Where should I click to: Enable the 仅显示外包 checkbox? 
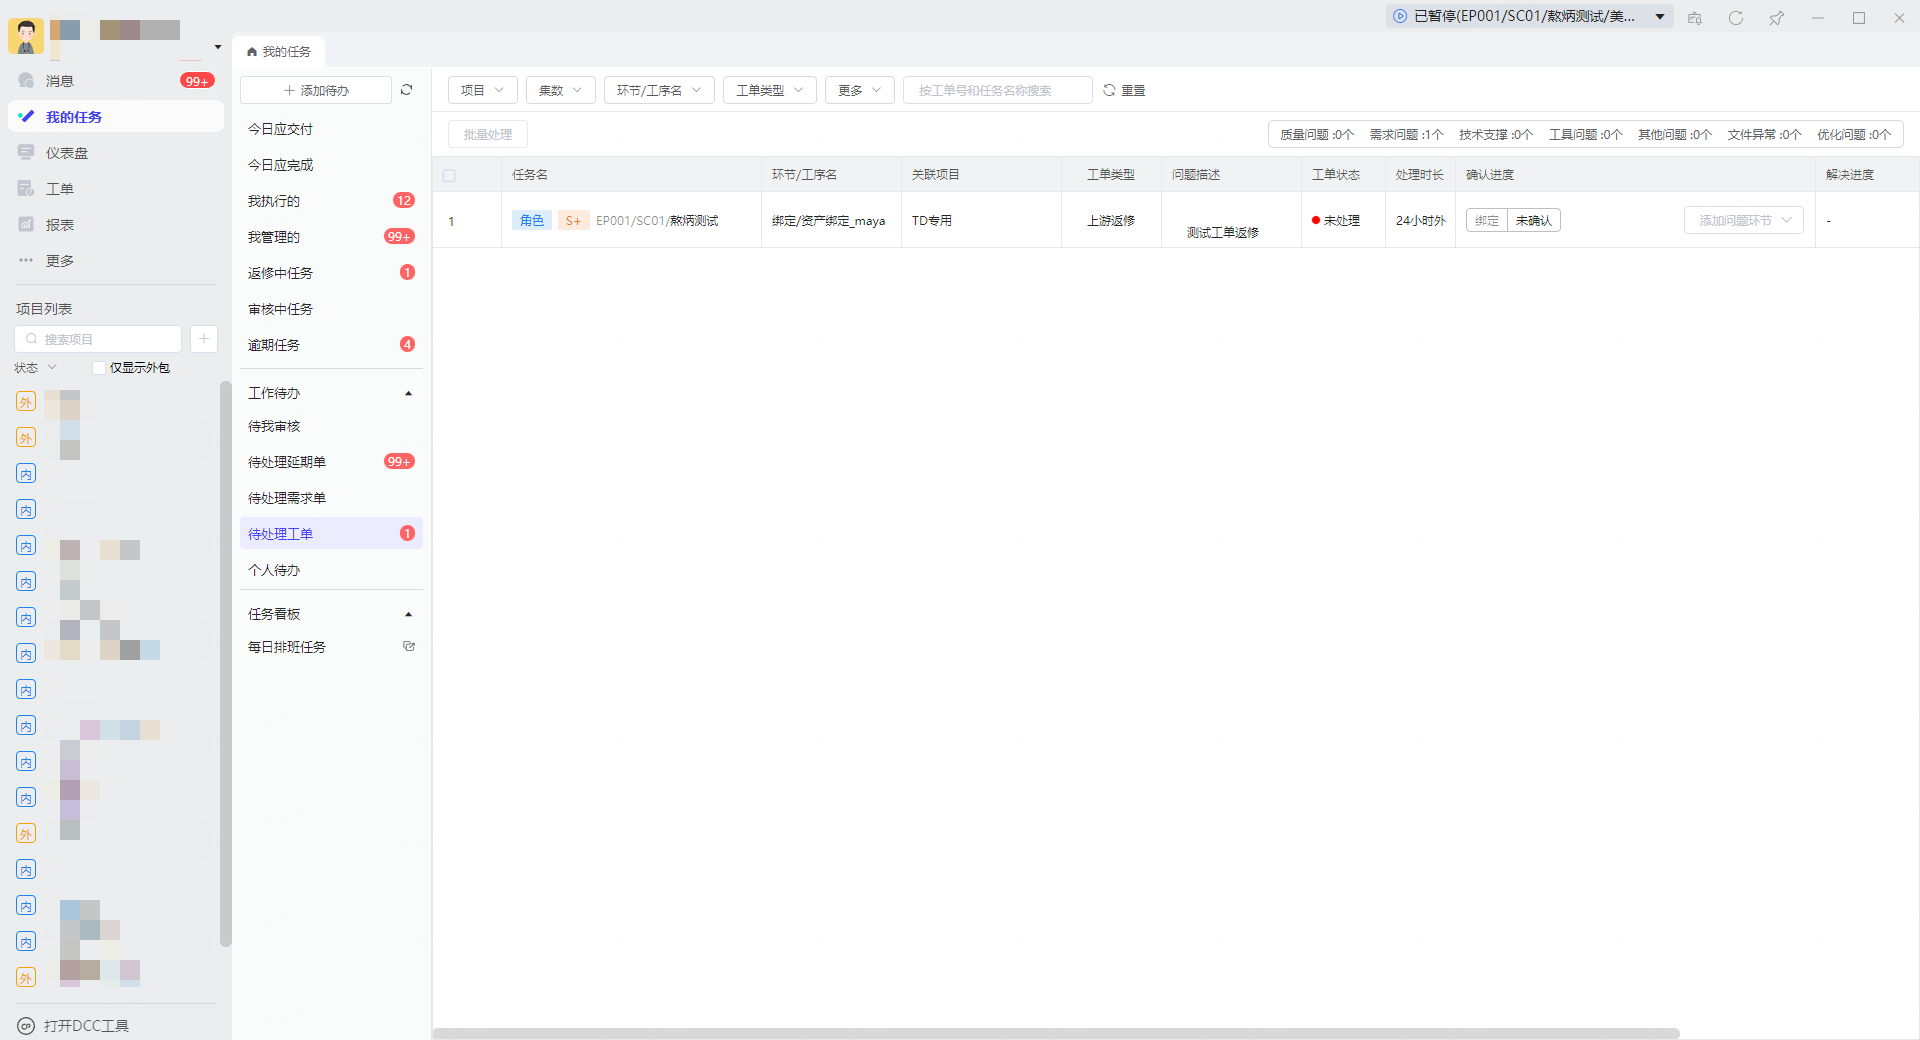pos(99,368)
